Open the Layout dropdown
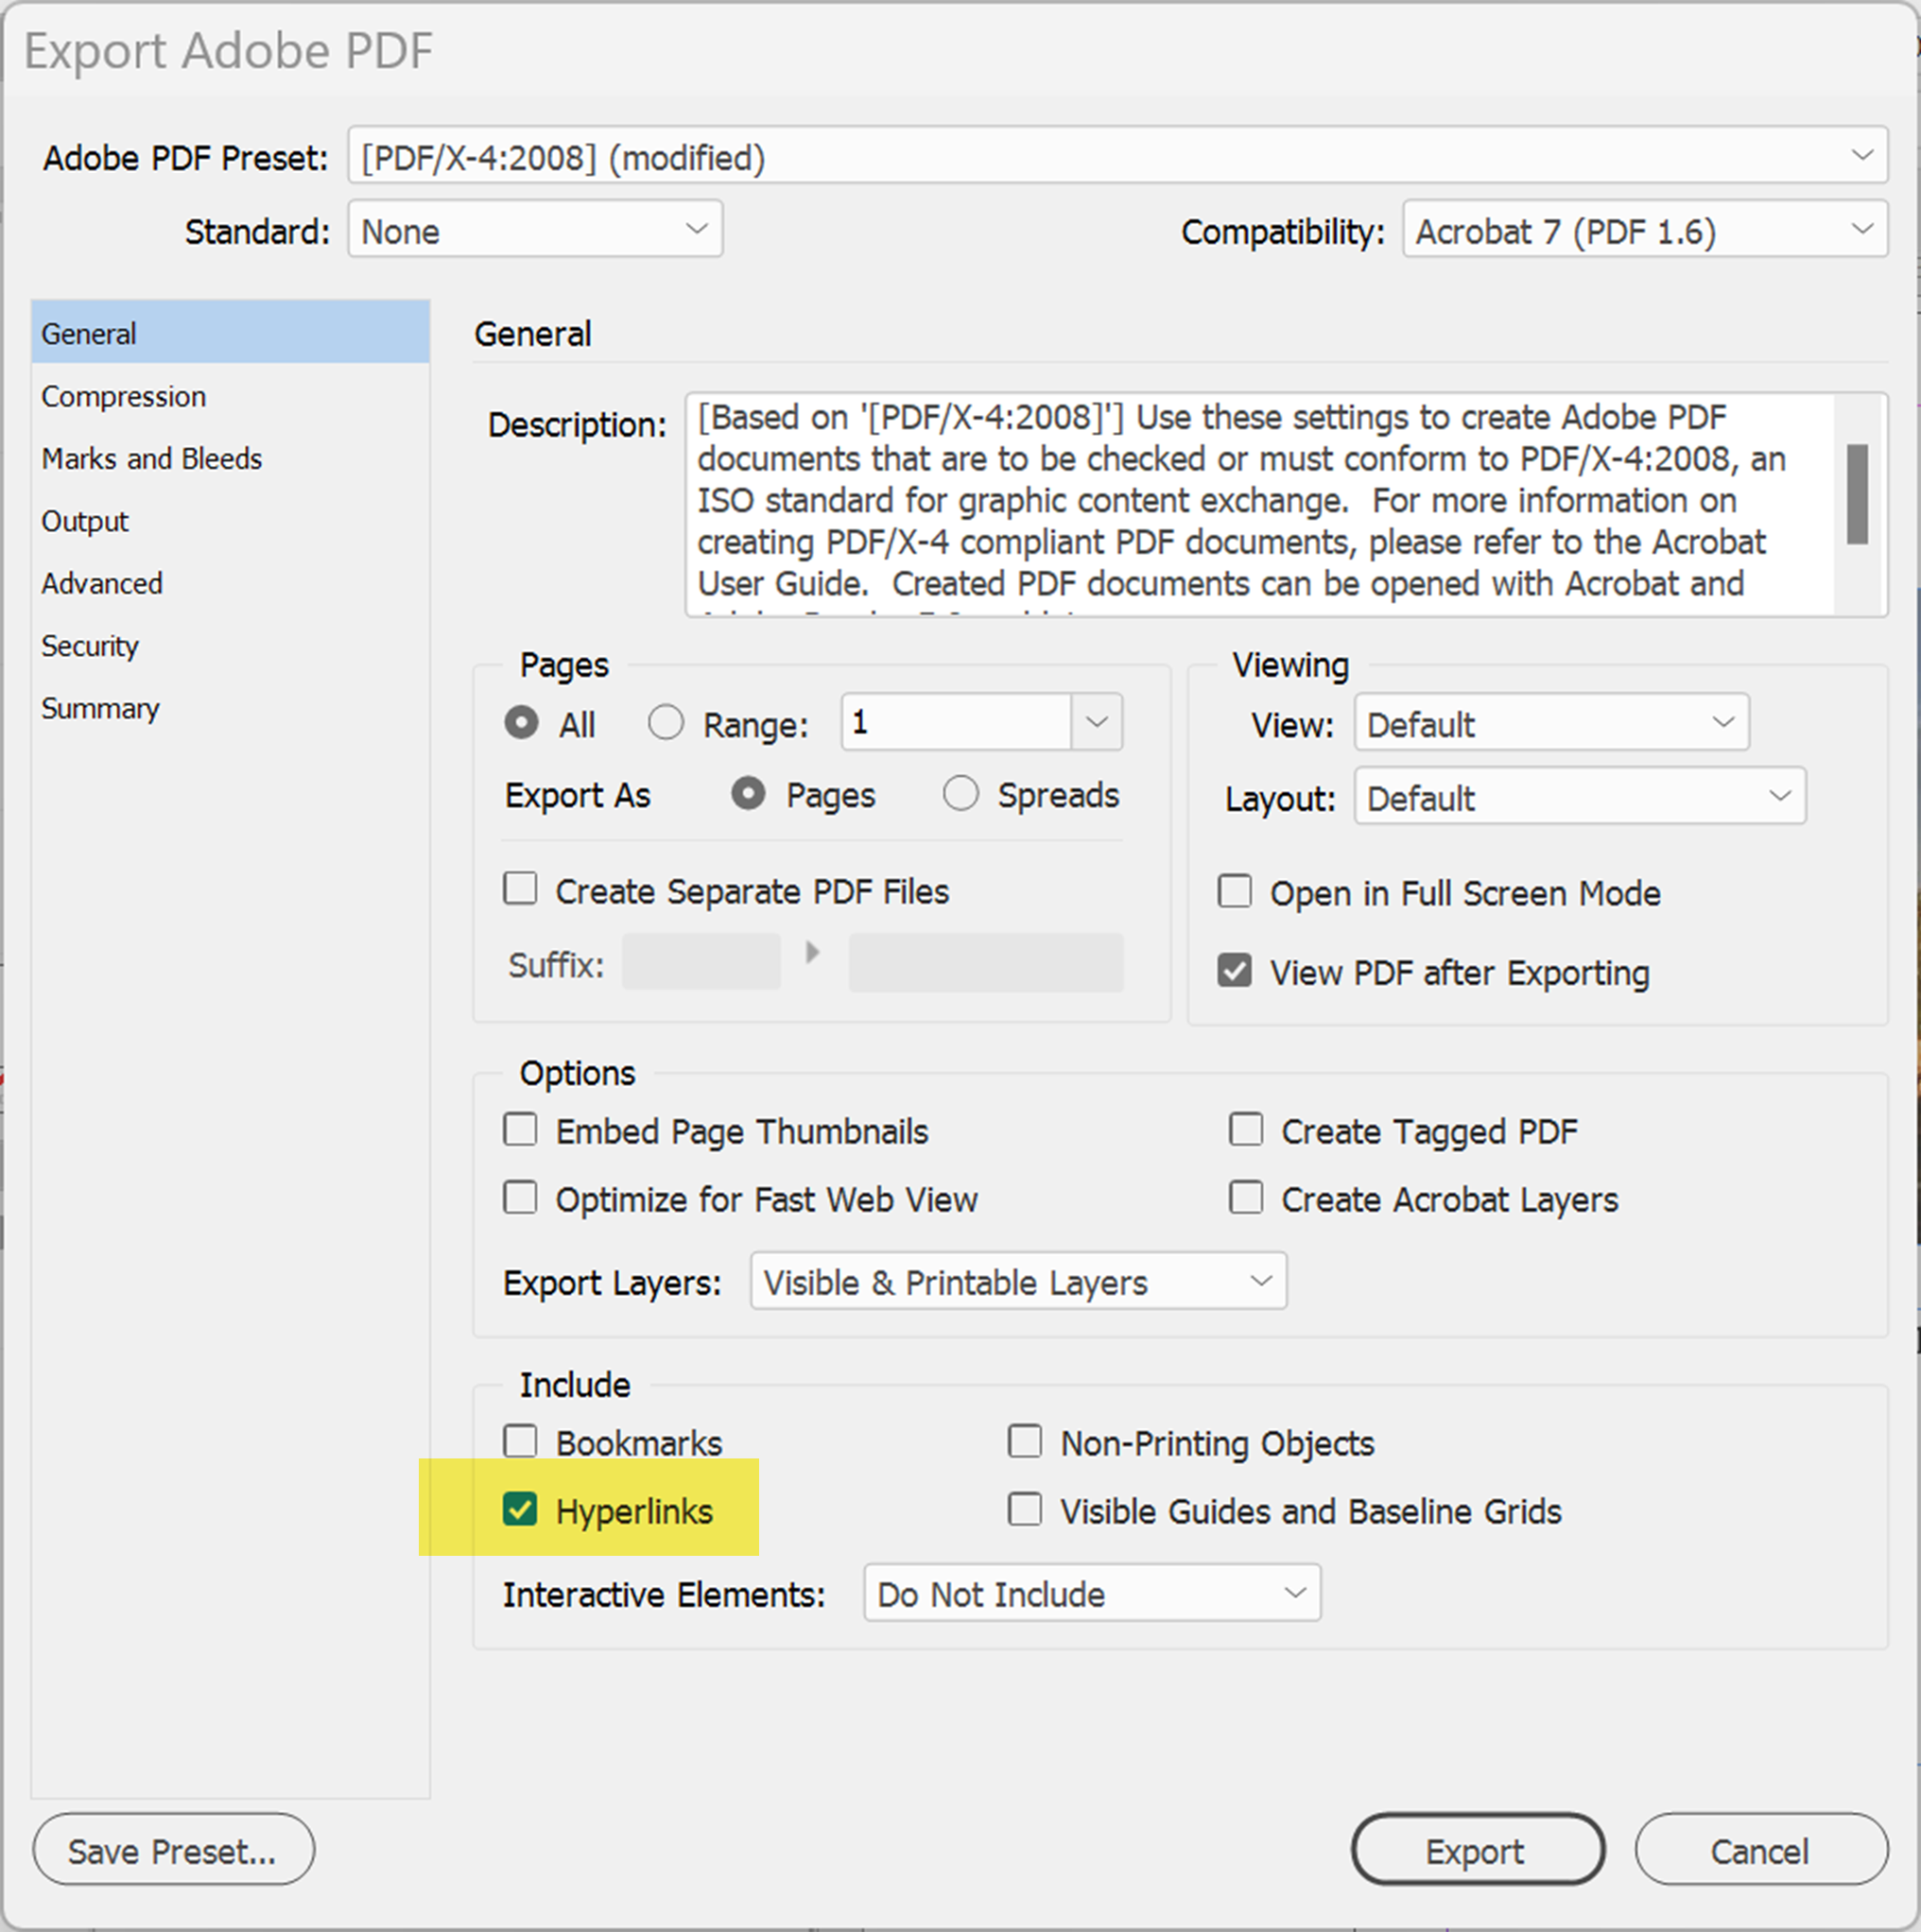 [1577, 797]
